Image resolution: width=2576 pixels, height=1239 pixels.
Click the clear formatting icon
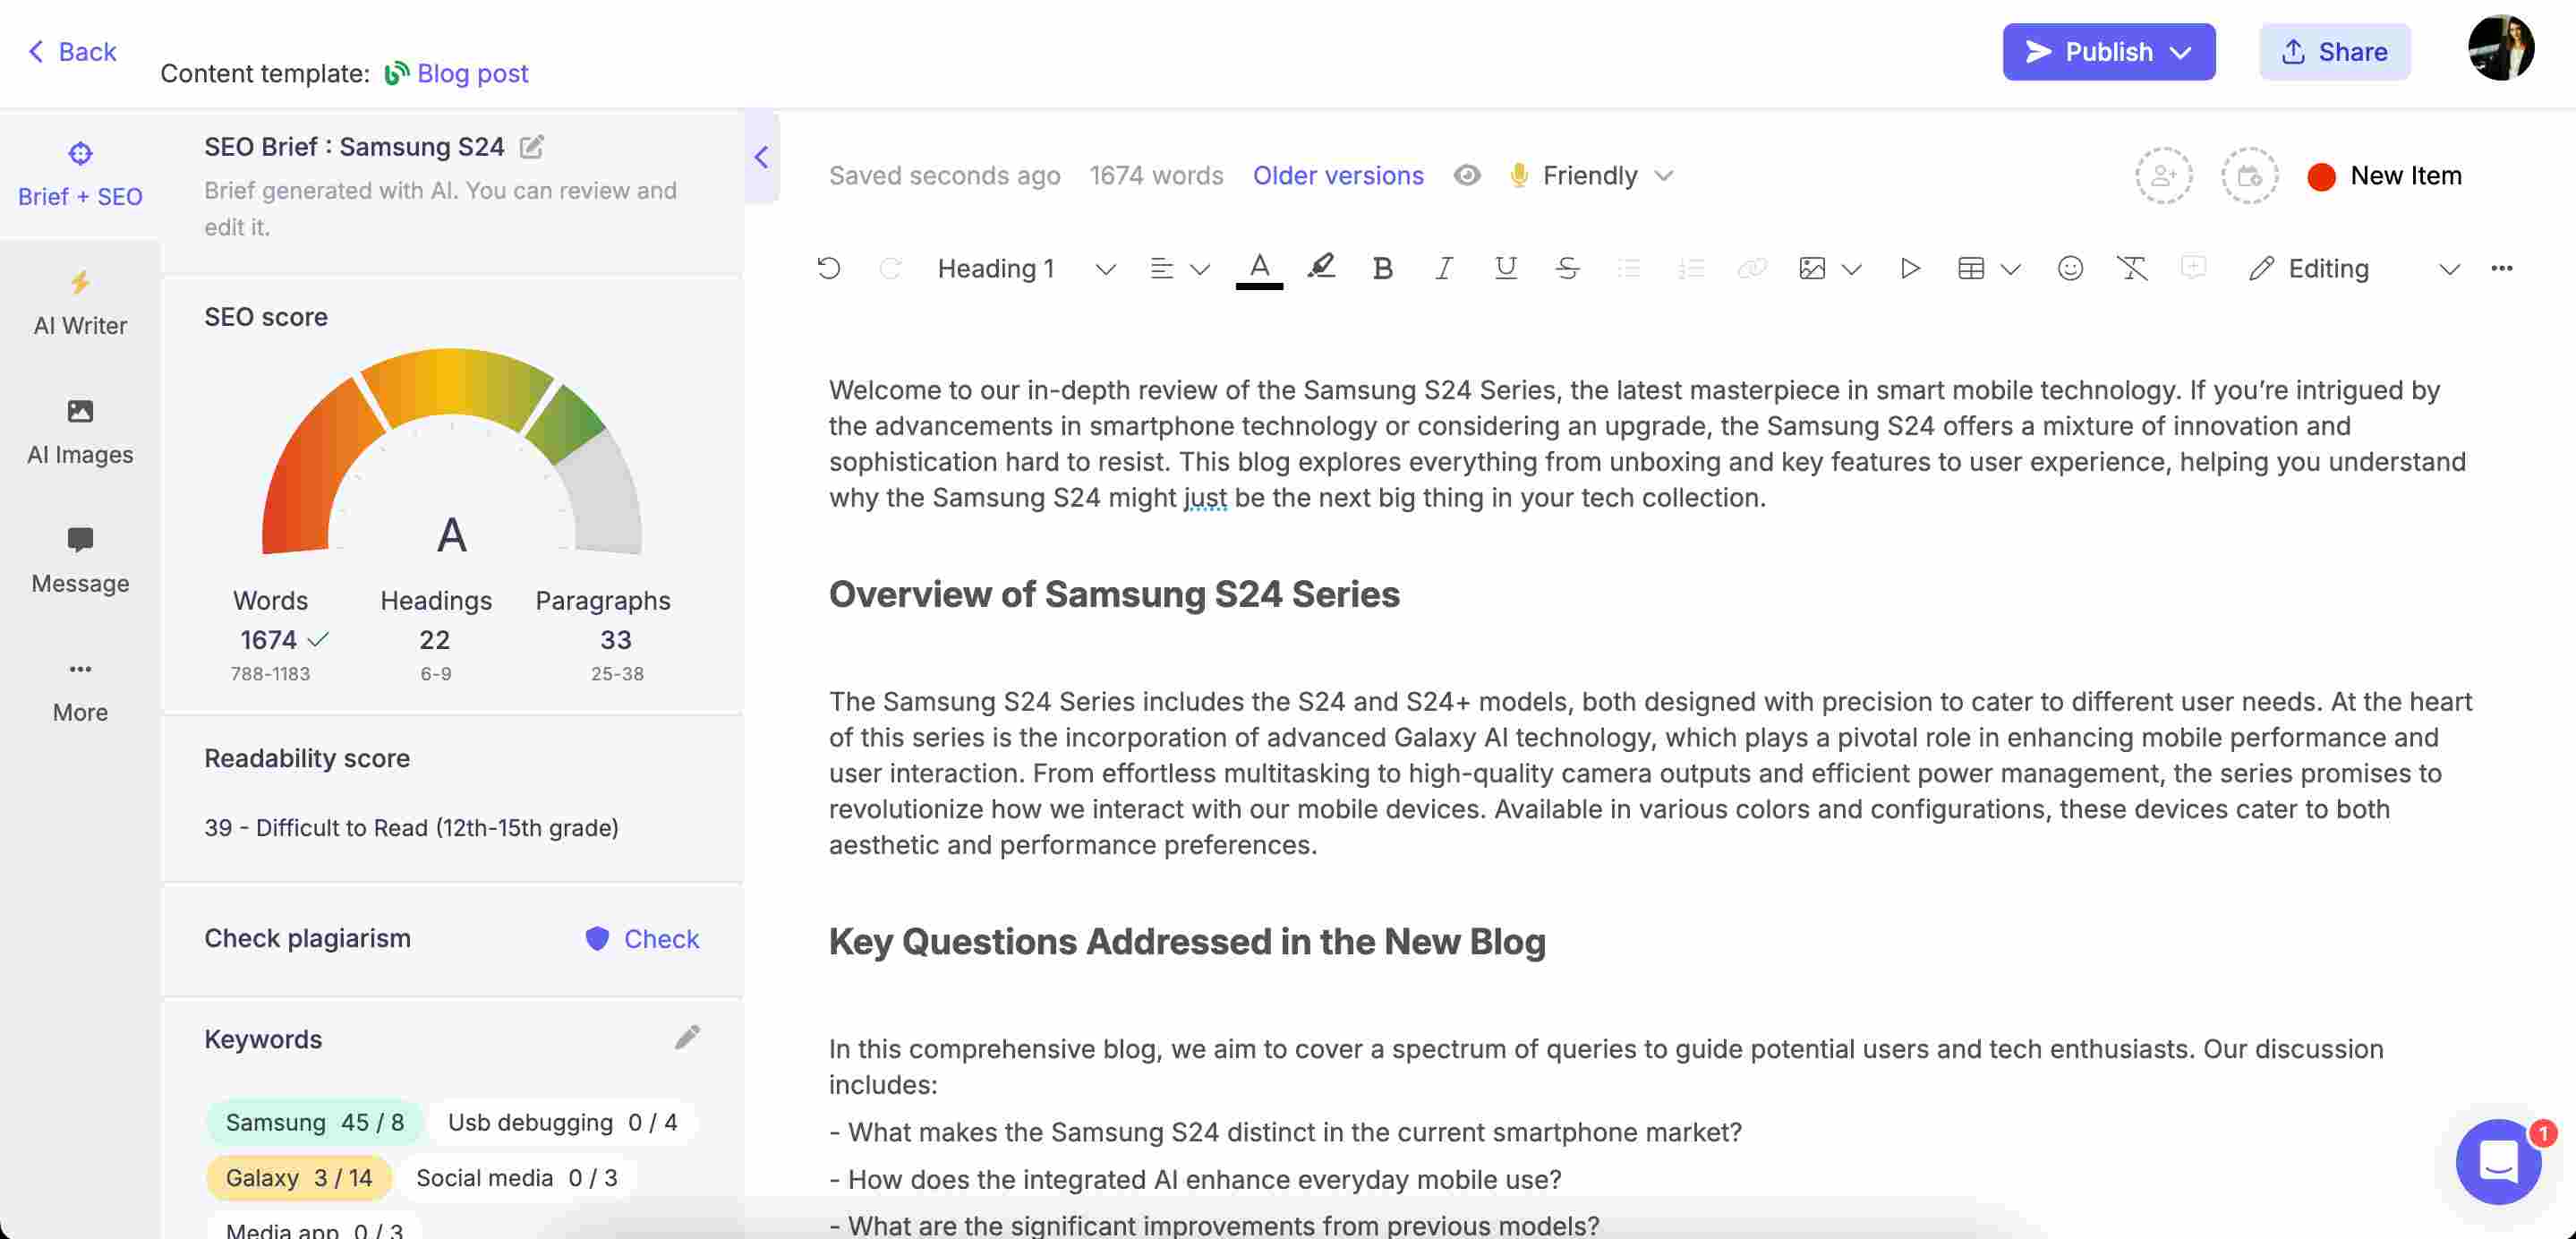[2131, 268]
